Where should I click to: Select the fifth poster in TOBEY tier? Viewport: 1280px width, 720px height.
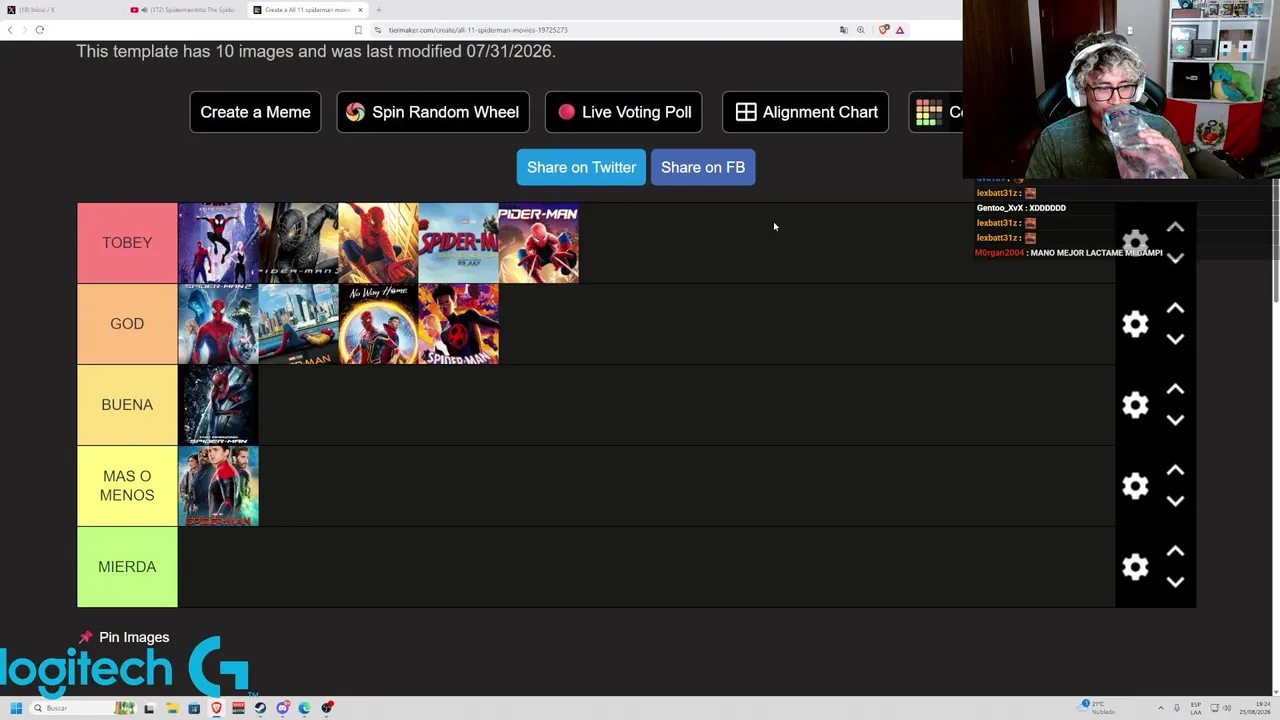coord(538,243)
